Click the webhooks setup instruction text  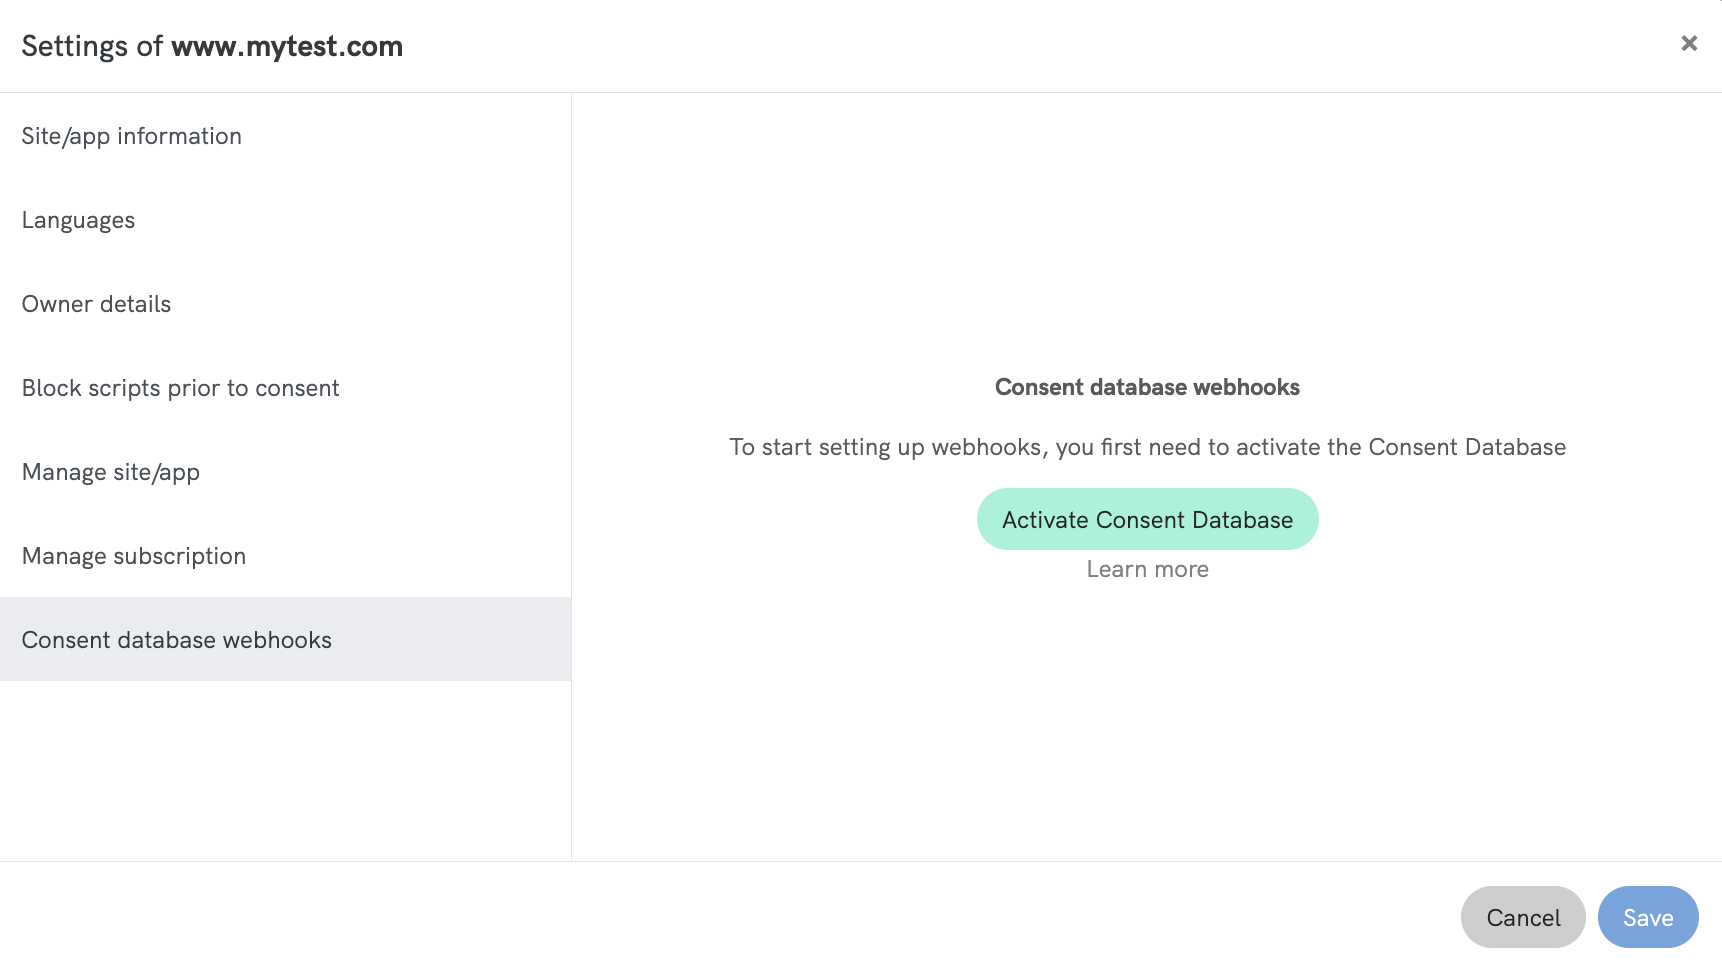(1147, 447)
